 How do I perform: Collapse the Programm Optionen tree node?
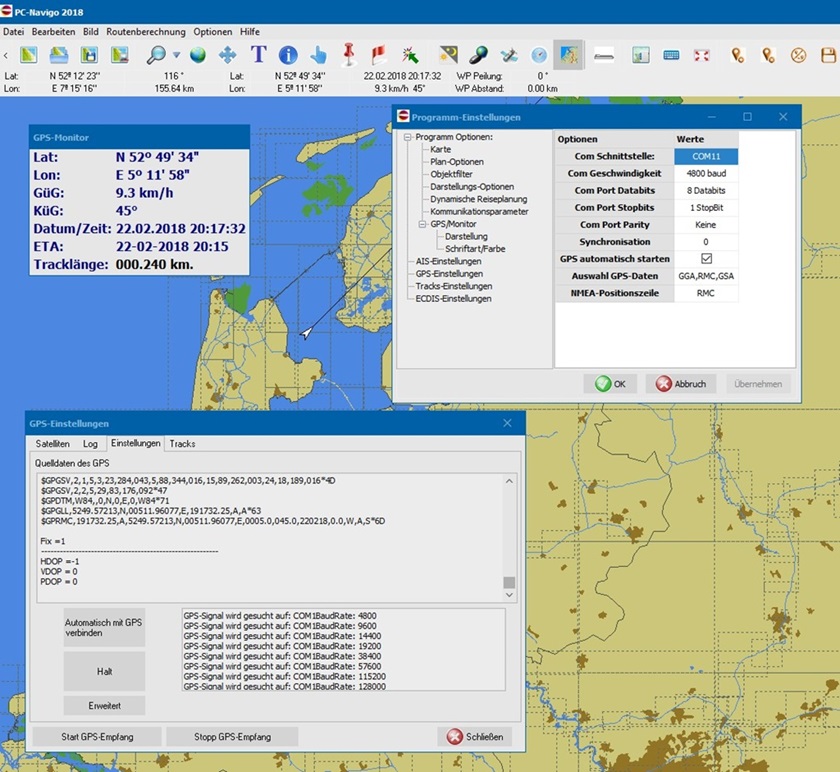coord(408,137)
